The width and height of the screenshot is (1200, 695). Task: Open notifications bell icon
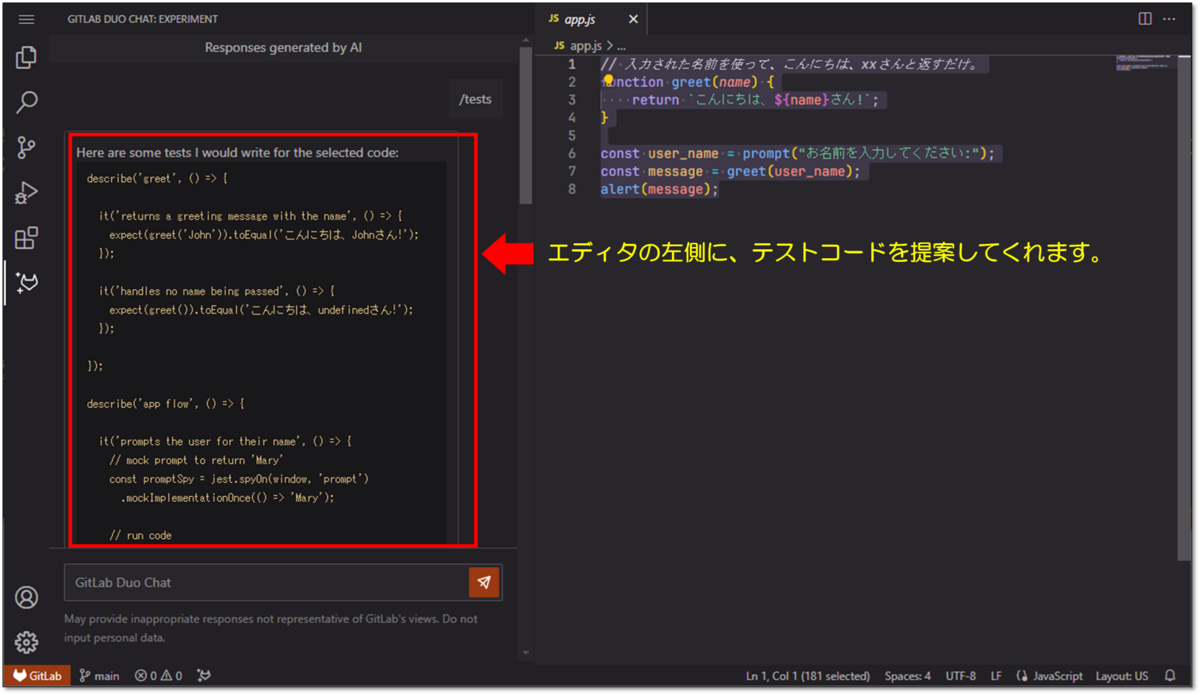click(x=1170, y=676)
